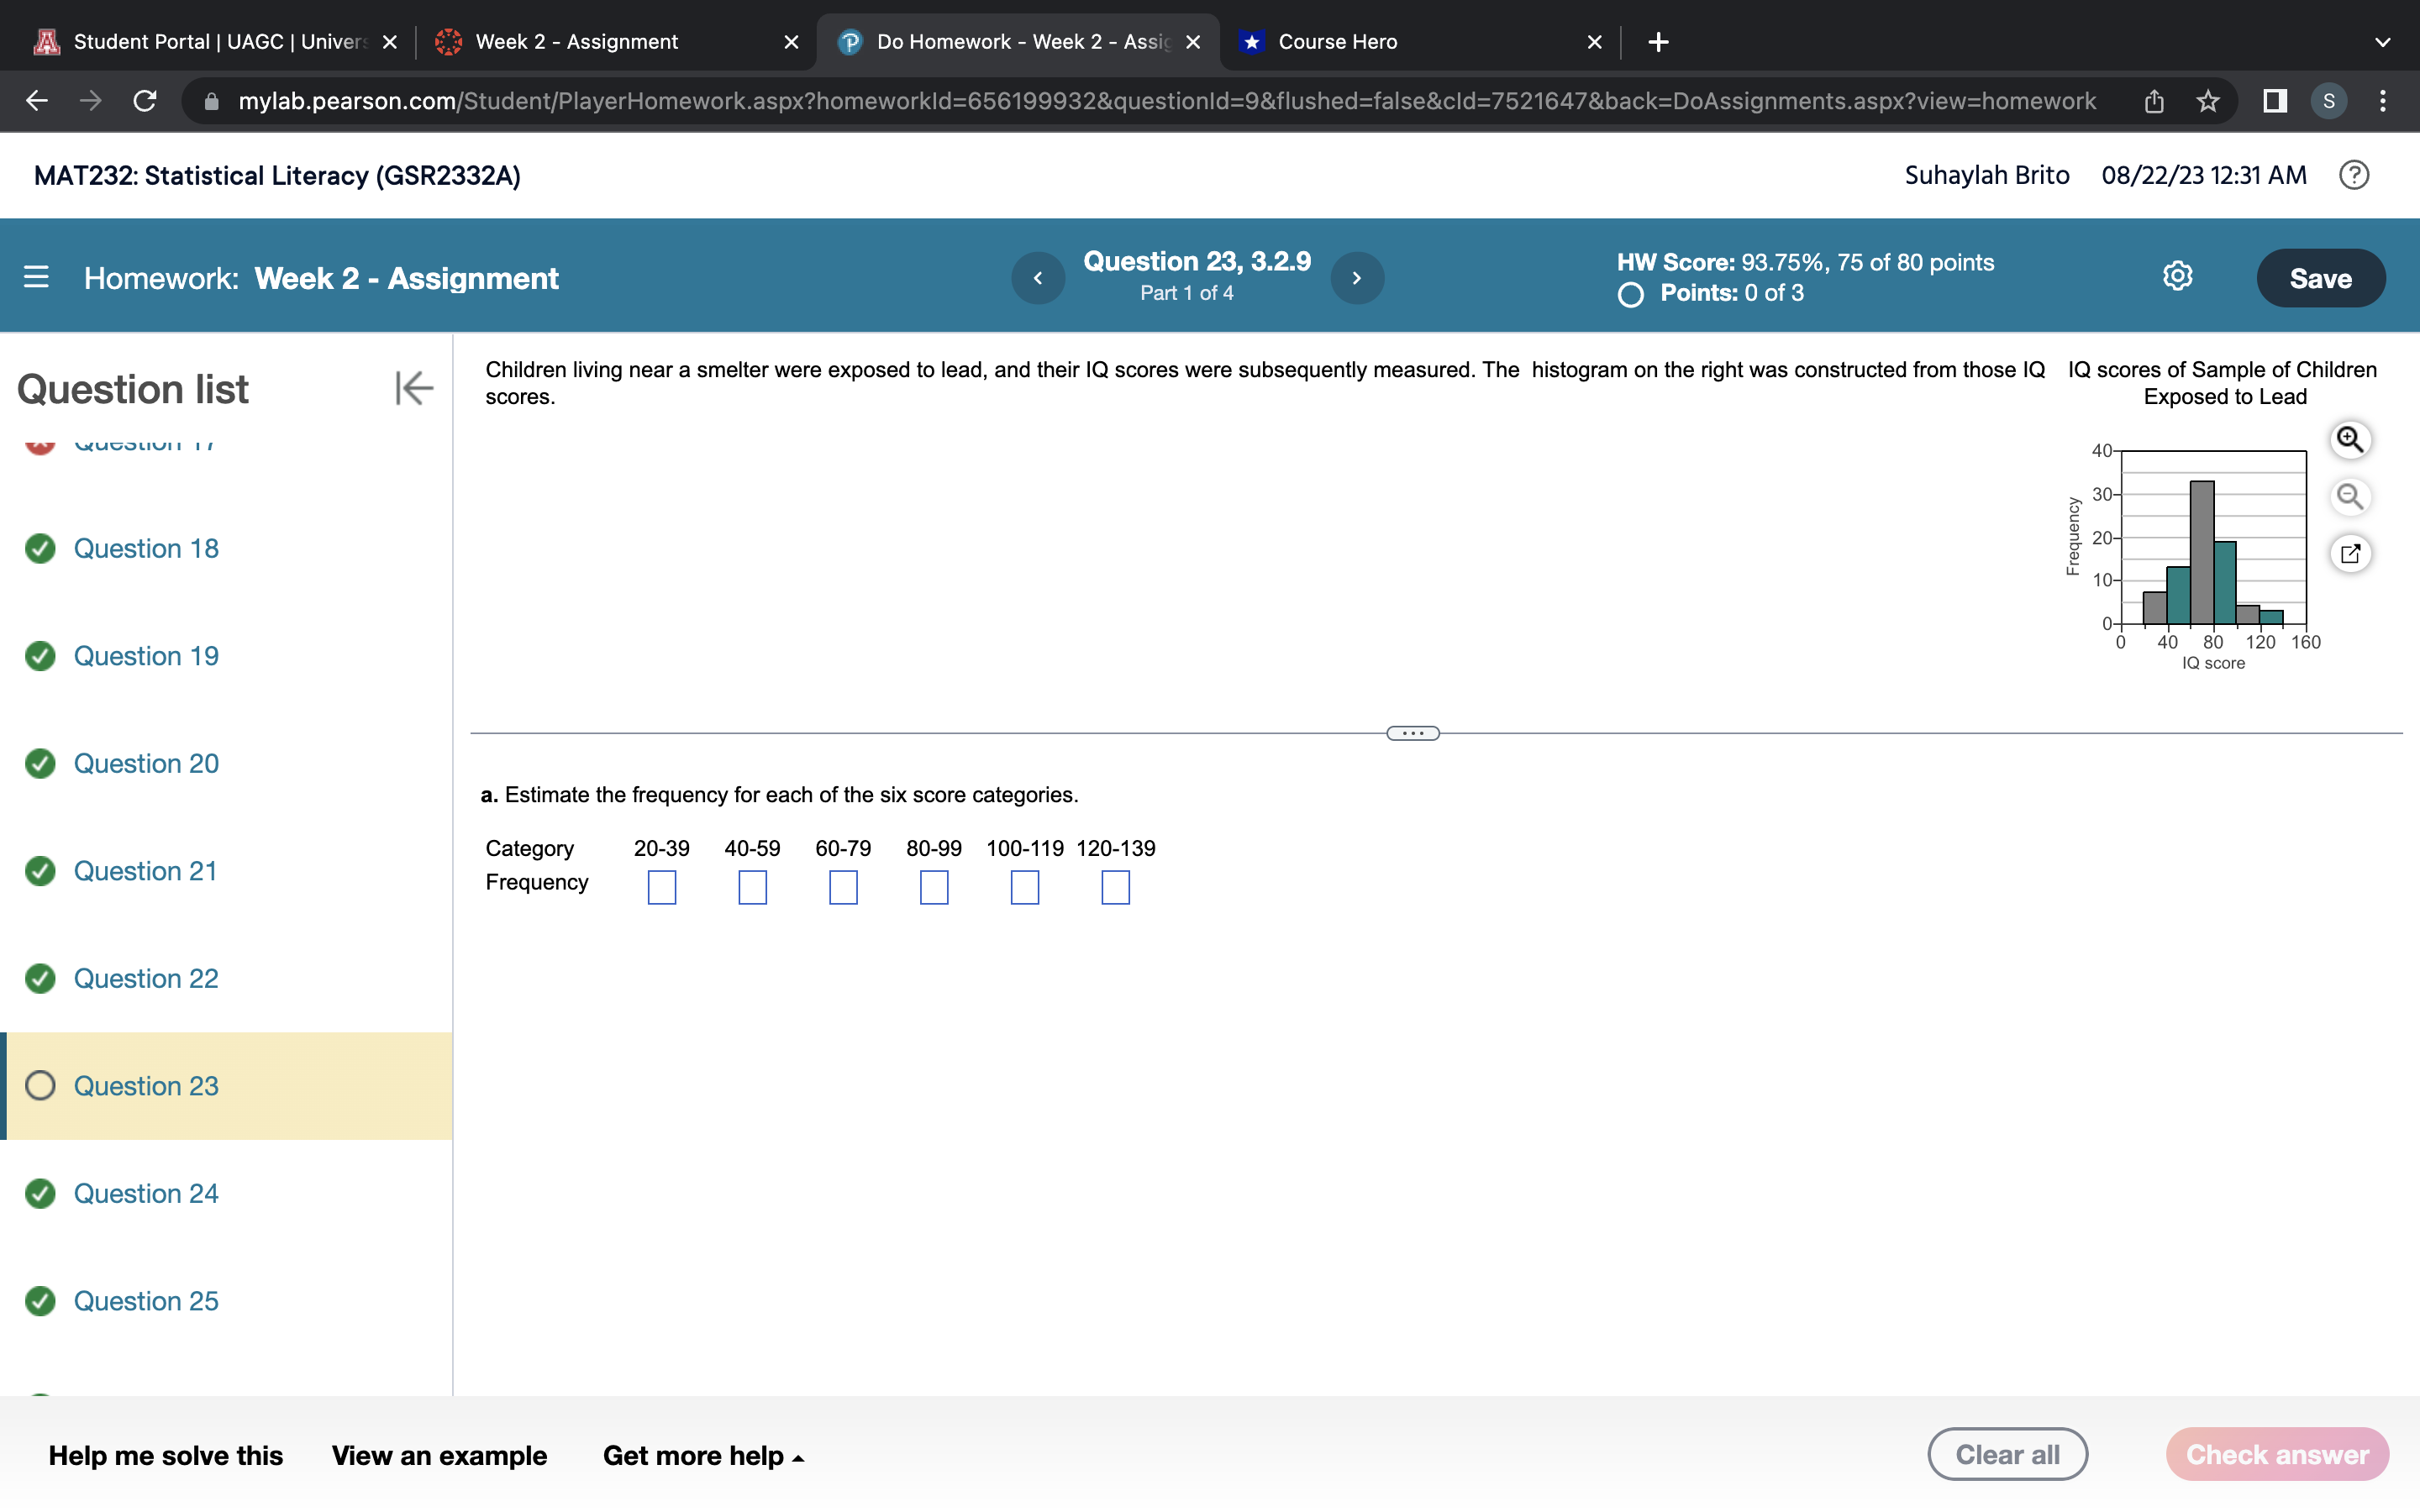Advance to the next question with right chevron
The height and width of the screenshot is (1512, 2420).
(x=1357, y=277)
